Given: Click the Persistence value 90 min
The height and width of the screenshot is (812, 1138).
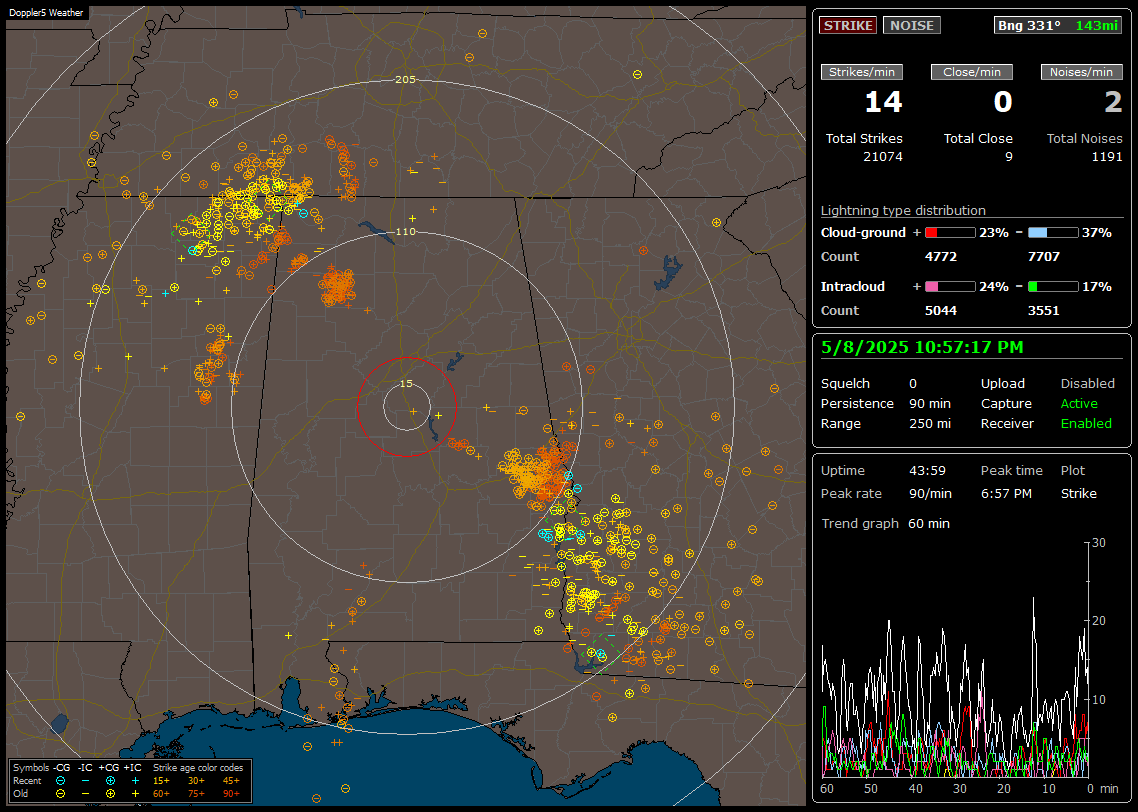Looking at the screenshot, I should (x=930, y=403).
